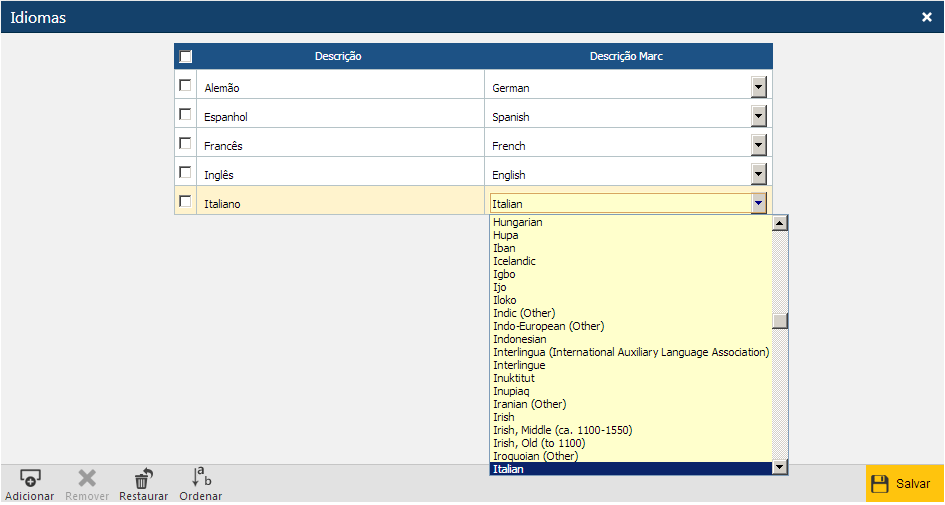
Task: Toggle the select-all checkbox in table header
Action: tap(186, 57)
